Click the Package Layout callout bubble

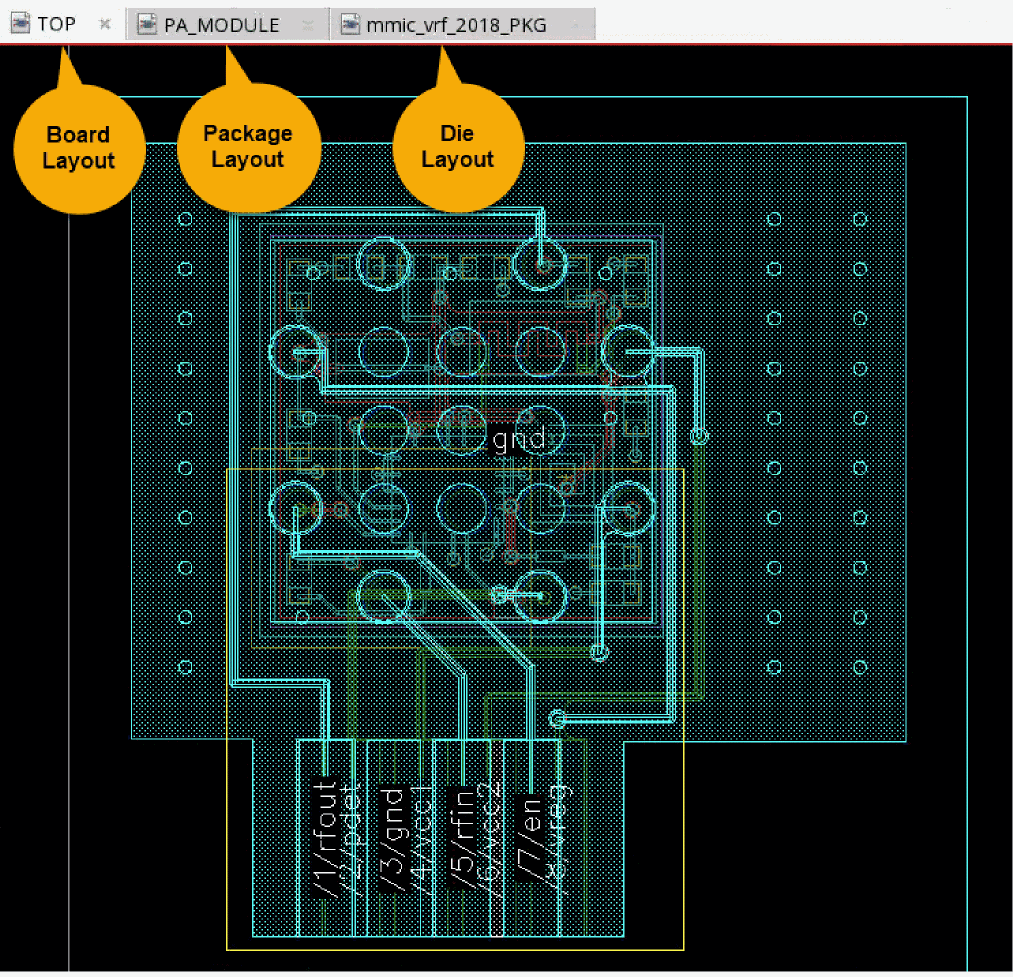tap(247, 146)
